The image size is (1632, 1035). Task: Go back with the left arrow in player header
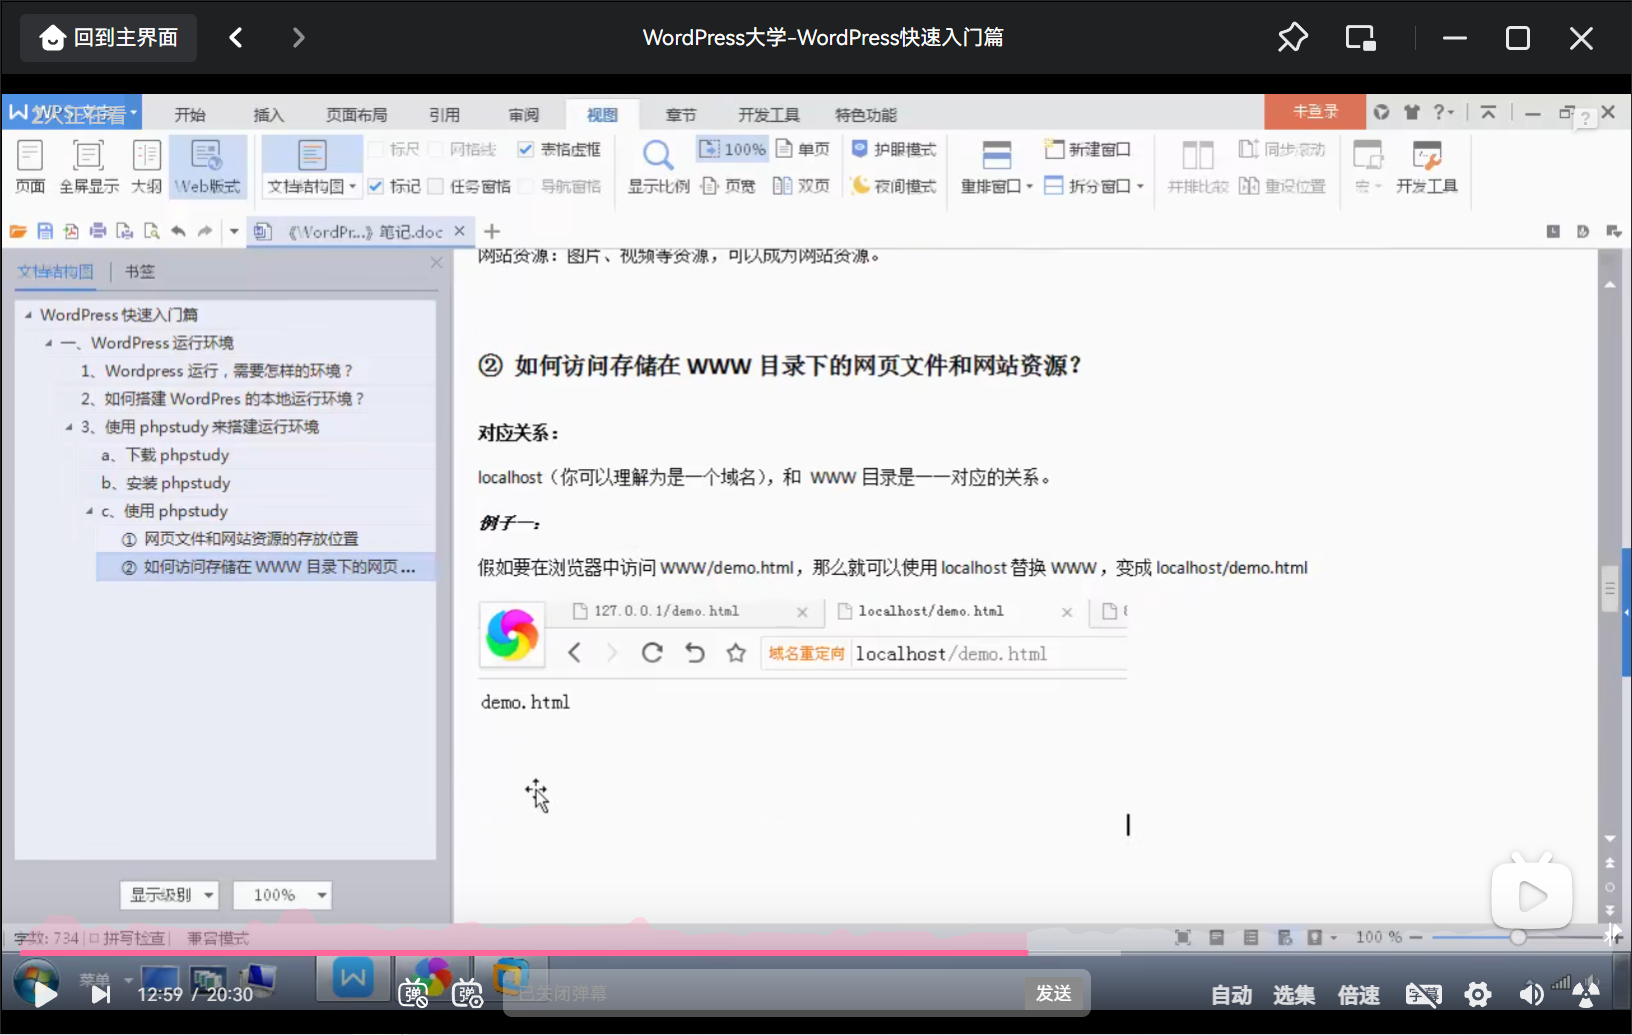(236, 38)
